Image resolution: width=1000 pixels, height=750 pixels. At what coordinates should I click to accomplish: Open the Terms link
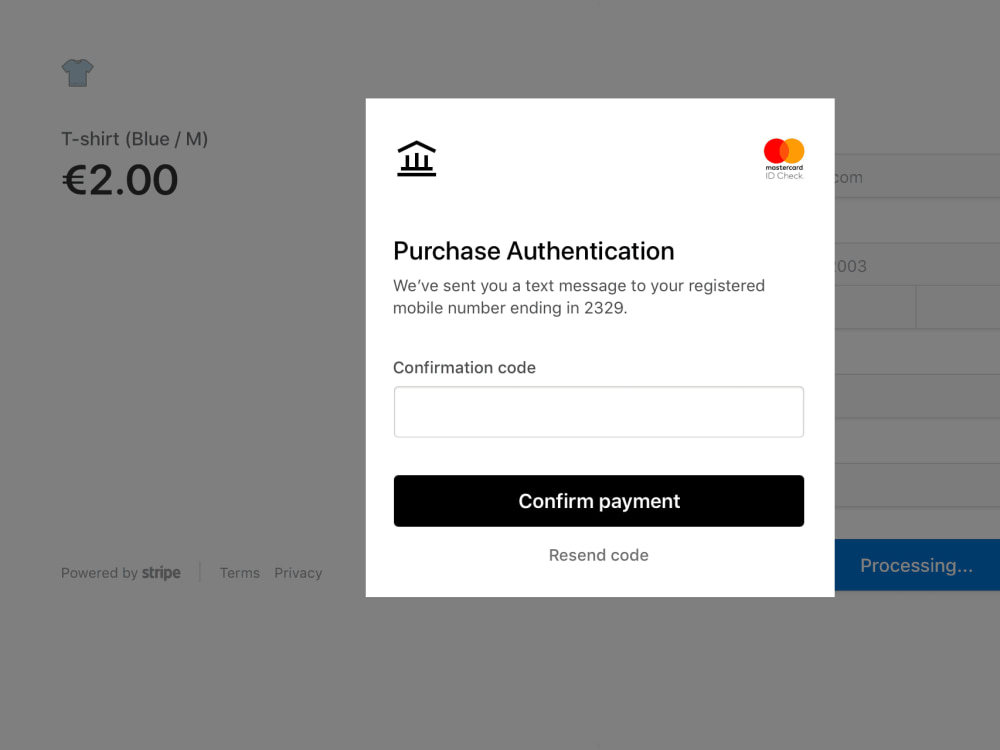pyautogui.click(x=240, y=573)
